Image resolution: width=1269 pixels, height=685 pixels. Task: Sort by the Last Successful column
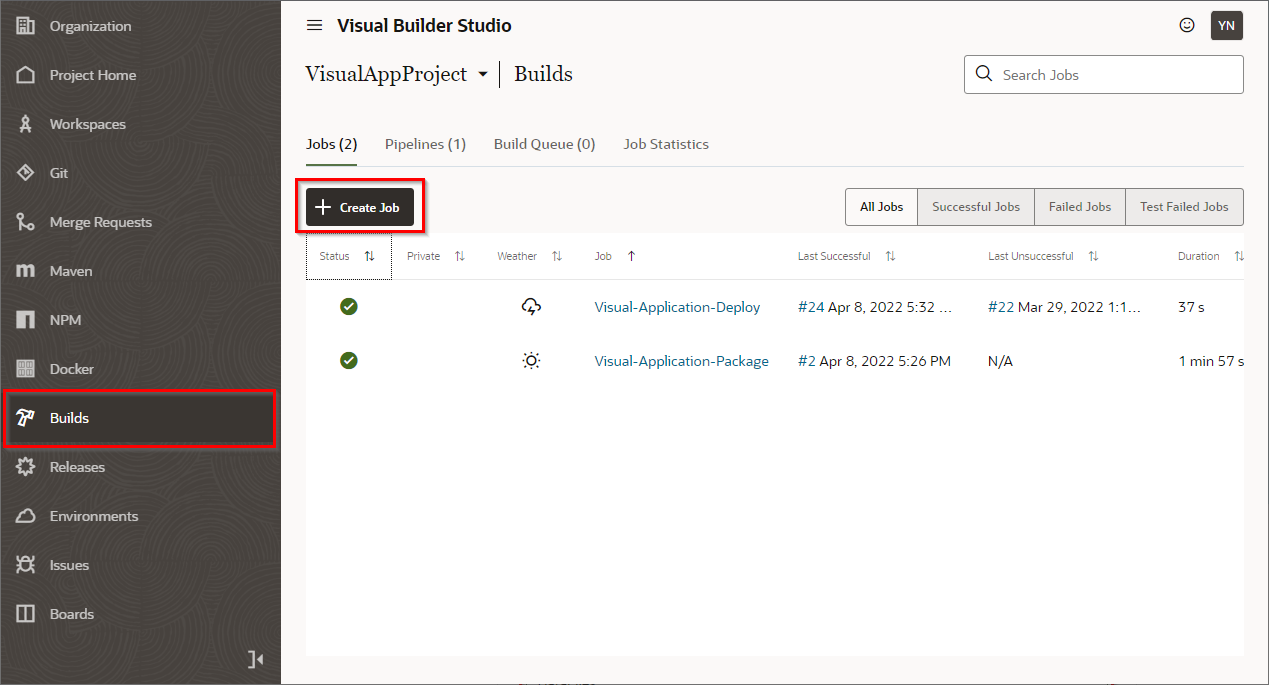(x=890, y=257)
